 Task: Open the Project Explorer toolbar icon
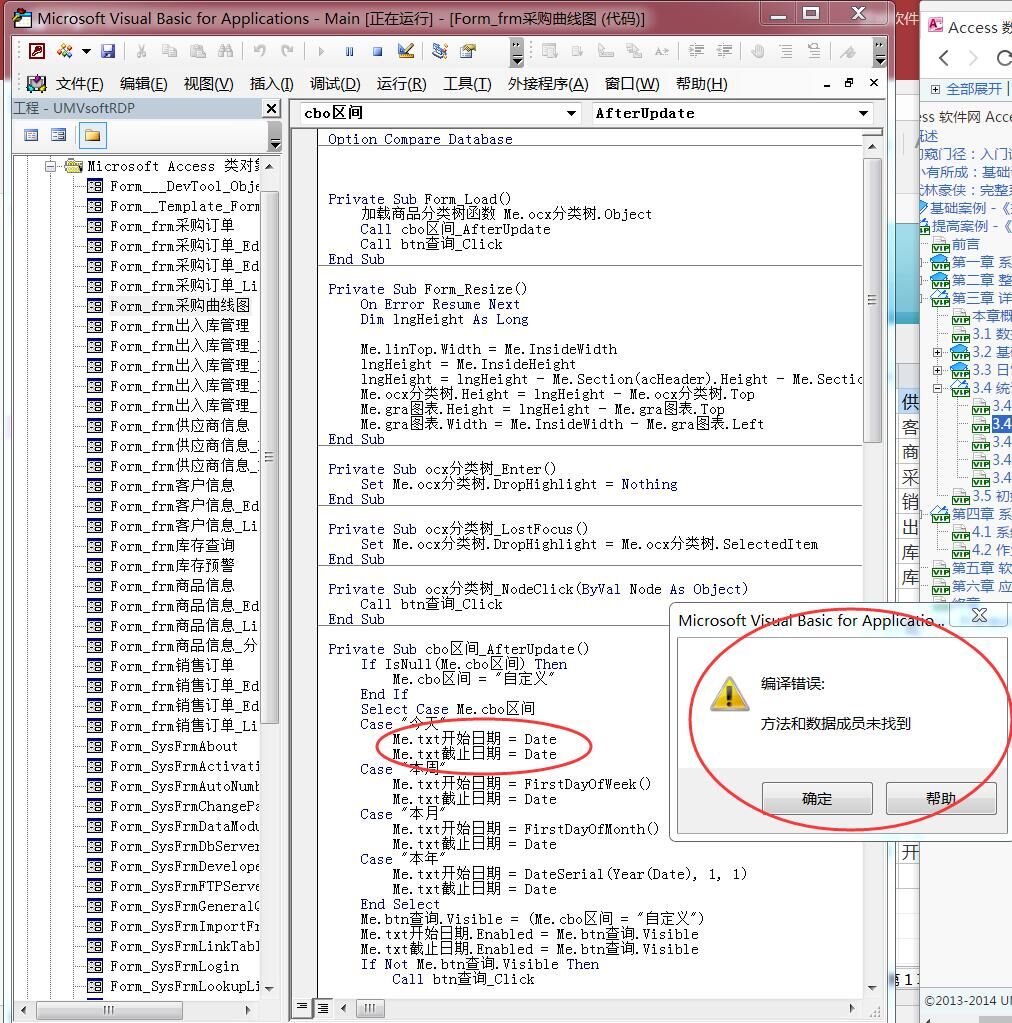(439, 51)
